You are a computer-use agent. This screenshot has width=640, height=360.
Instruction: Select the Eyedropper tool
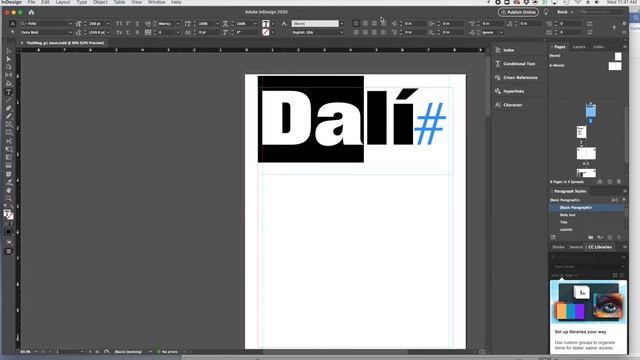pos(9,182)
